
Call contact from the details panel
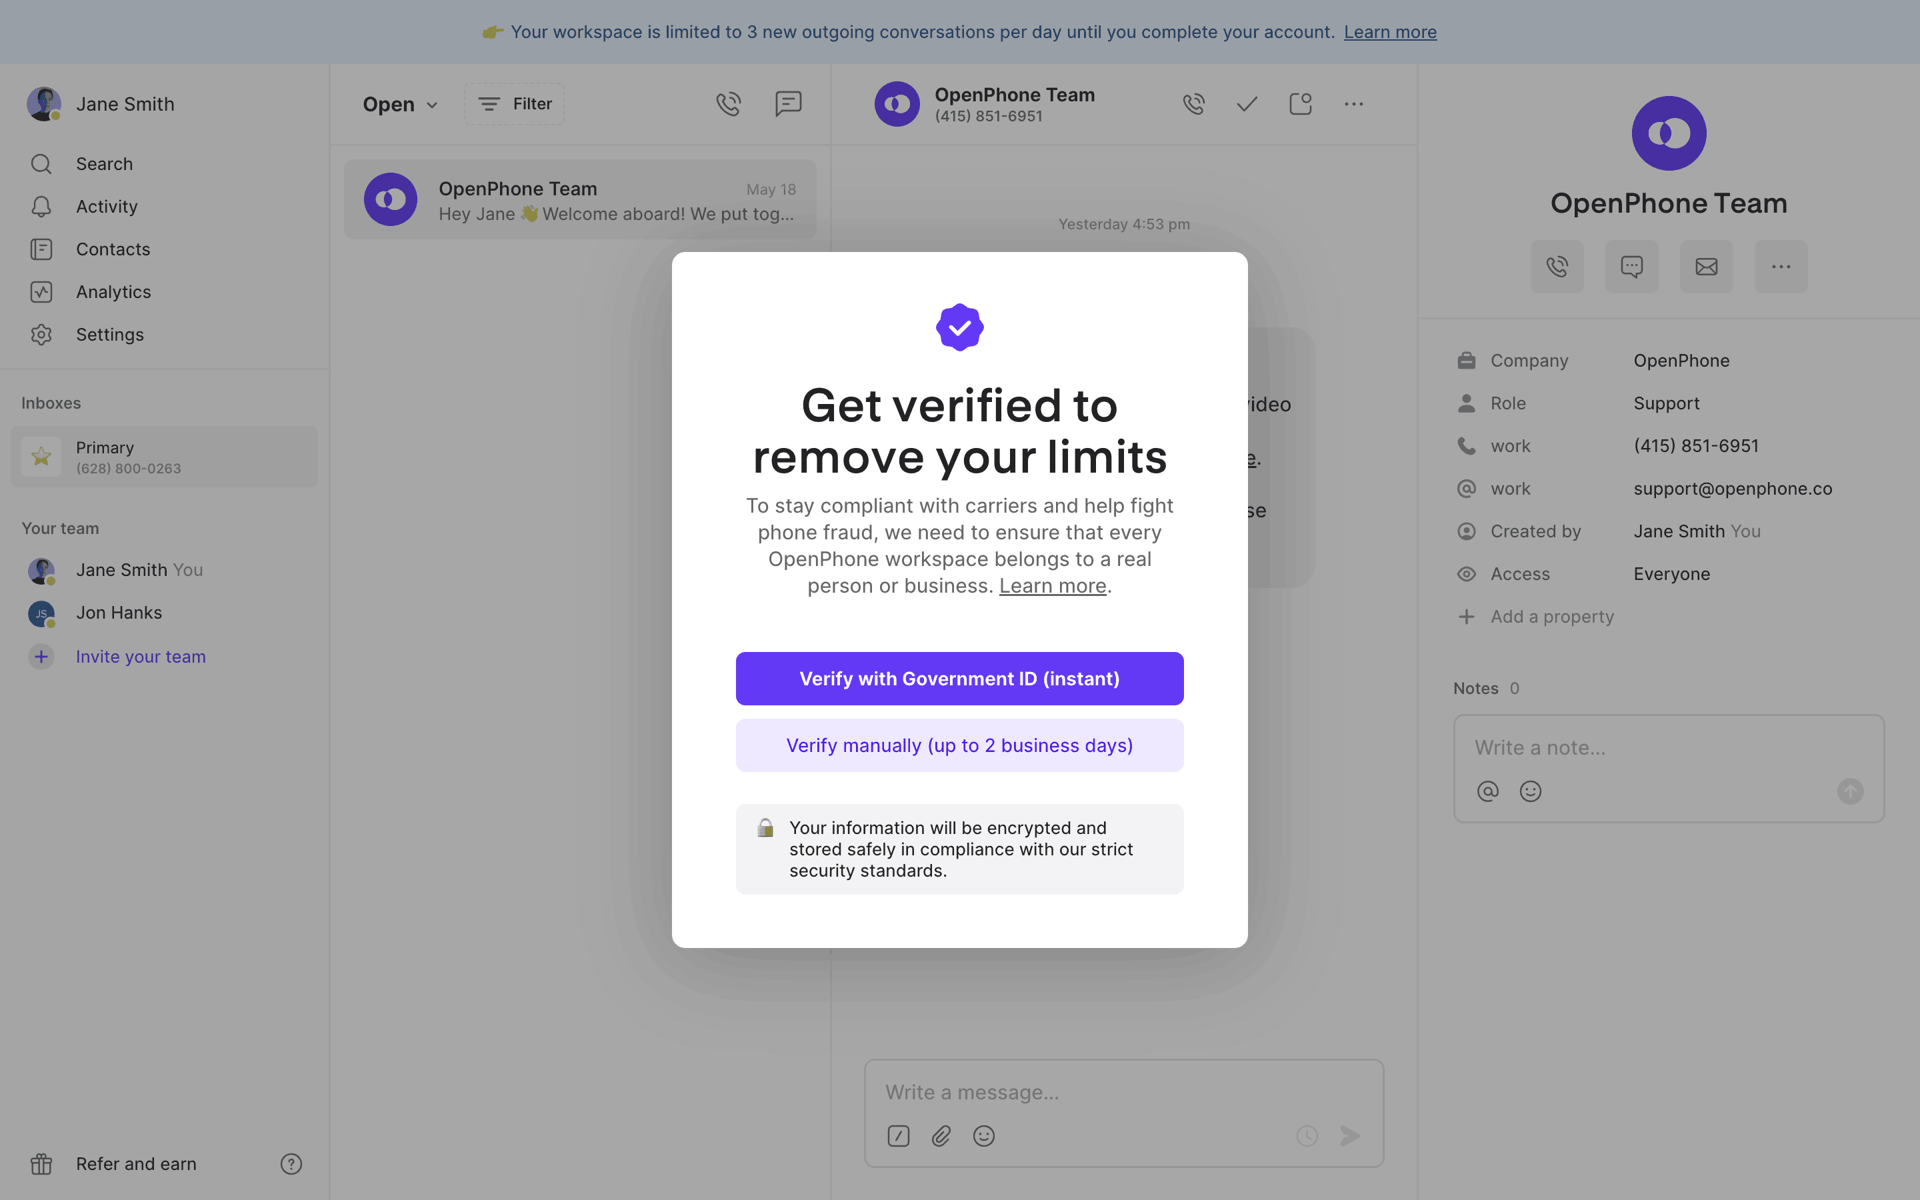point(1557,267)
